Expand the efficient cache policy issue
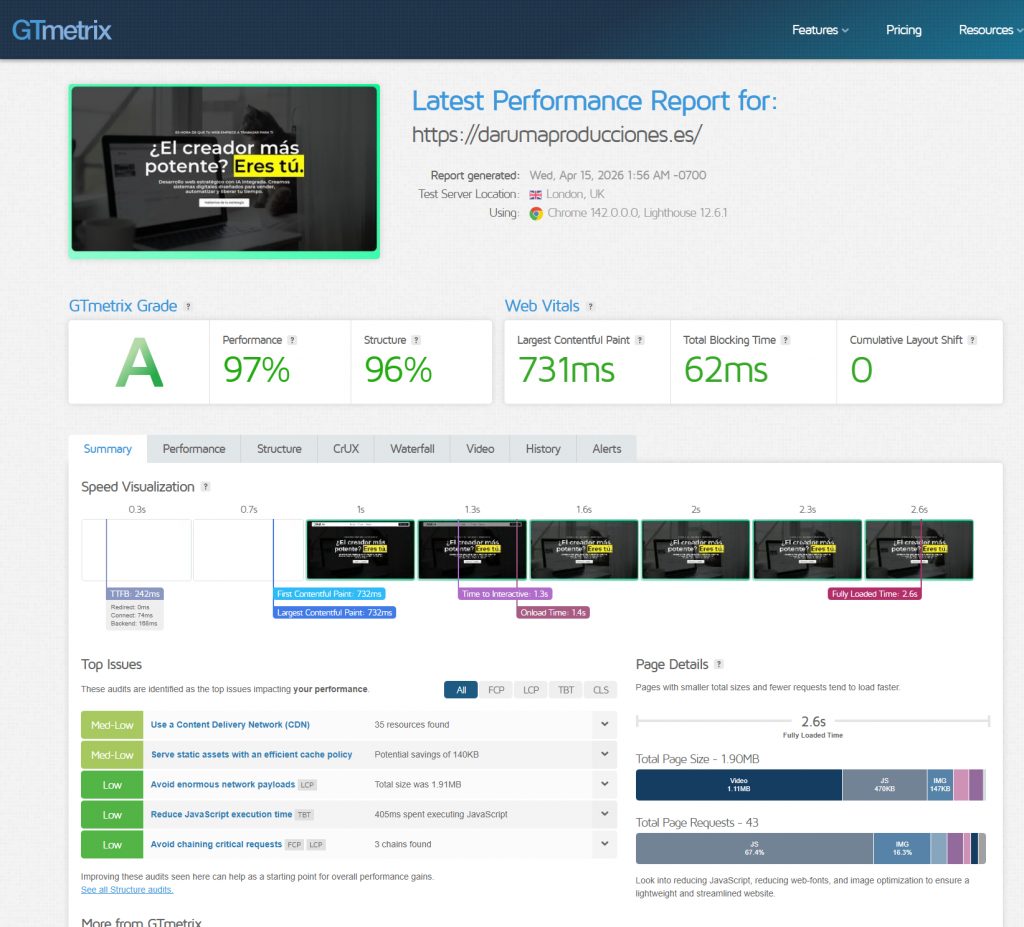The width and height of the screenshot is (1024, 927). click(604, 755)
